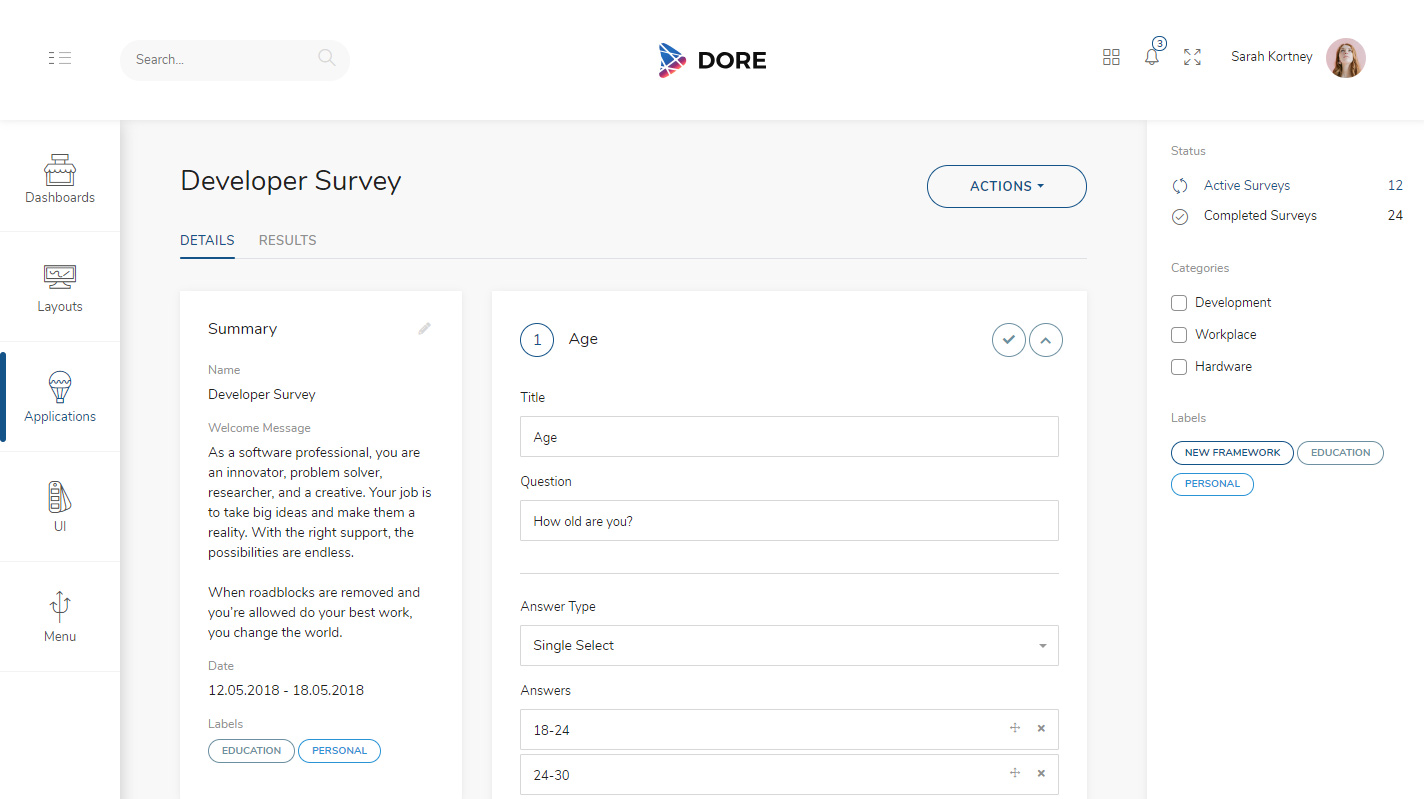Select the Hardware checkbox

(1179, 366)
